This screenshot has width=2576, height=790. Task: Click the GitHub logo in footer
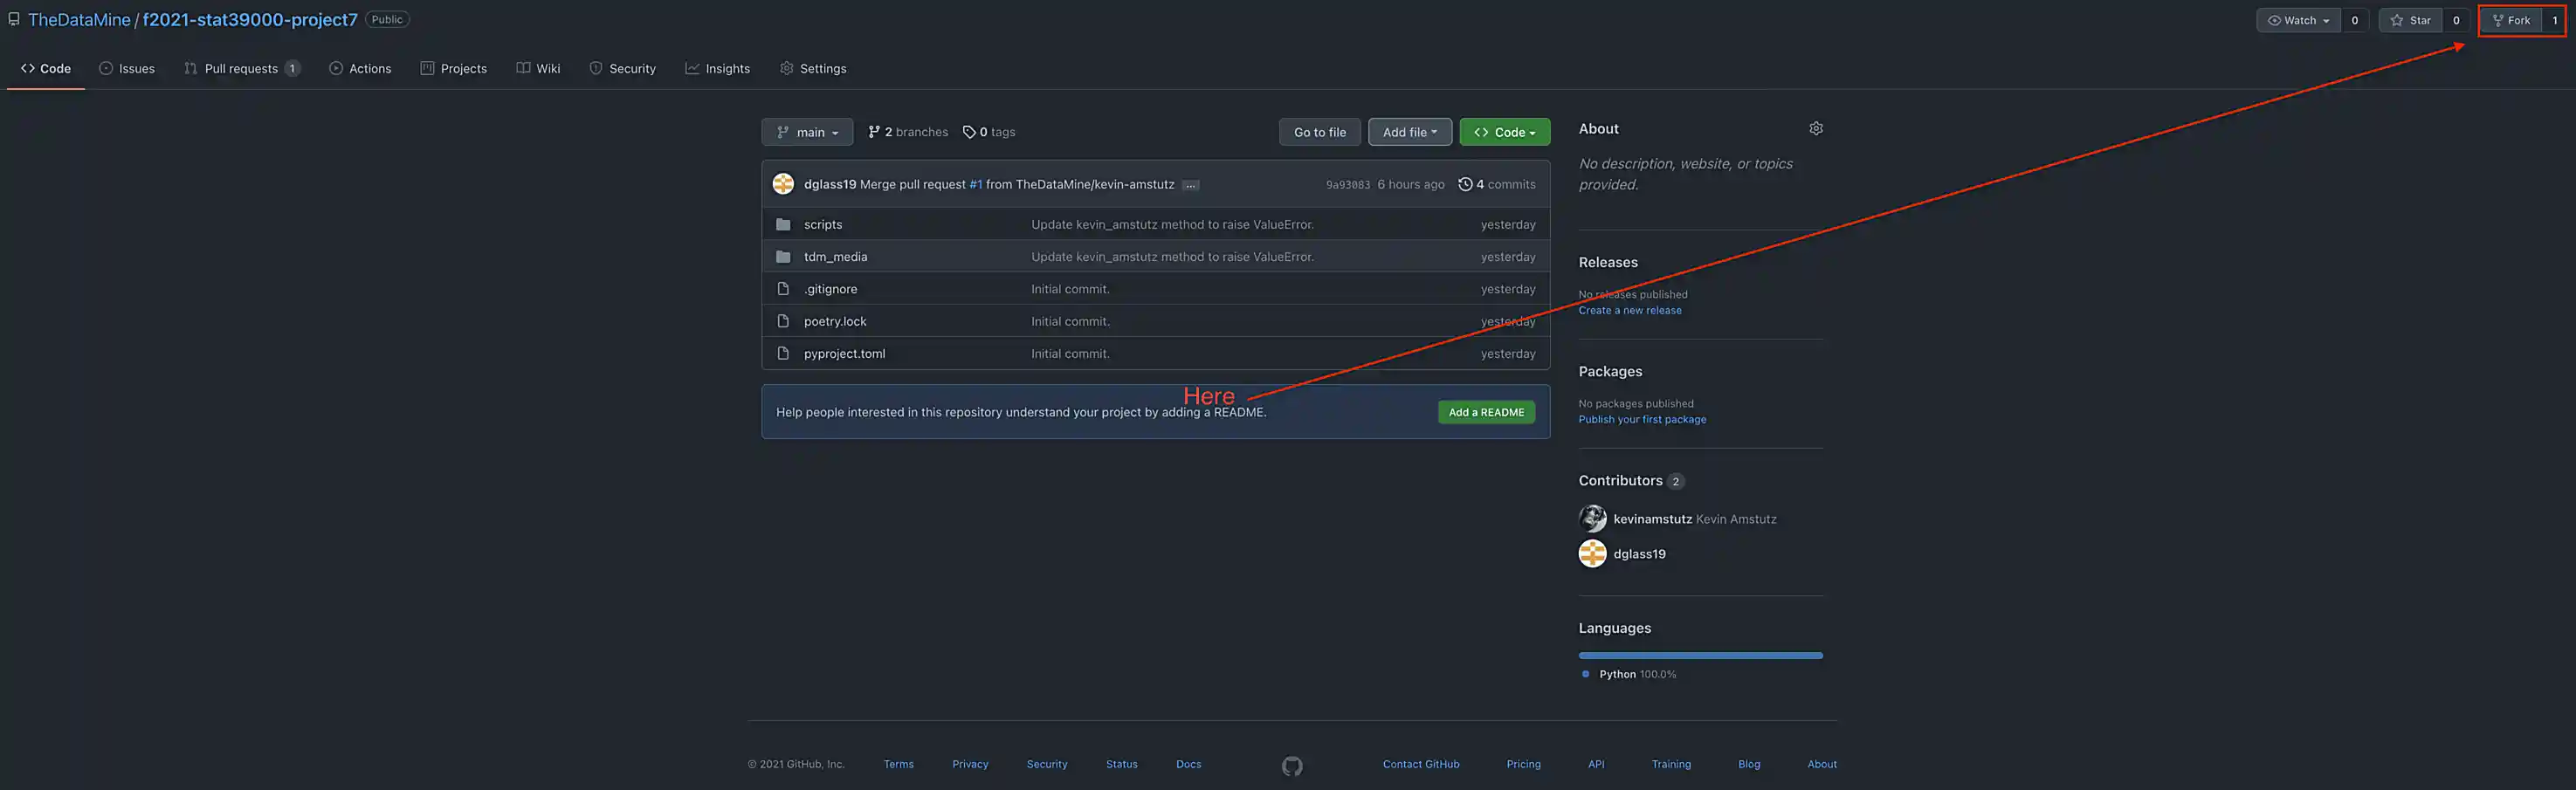point(1292,766)
